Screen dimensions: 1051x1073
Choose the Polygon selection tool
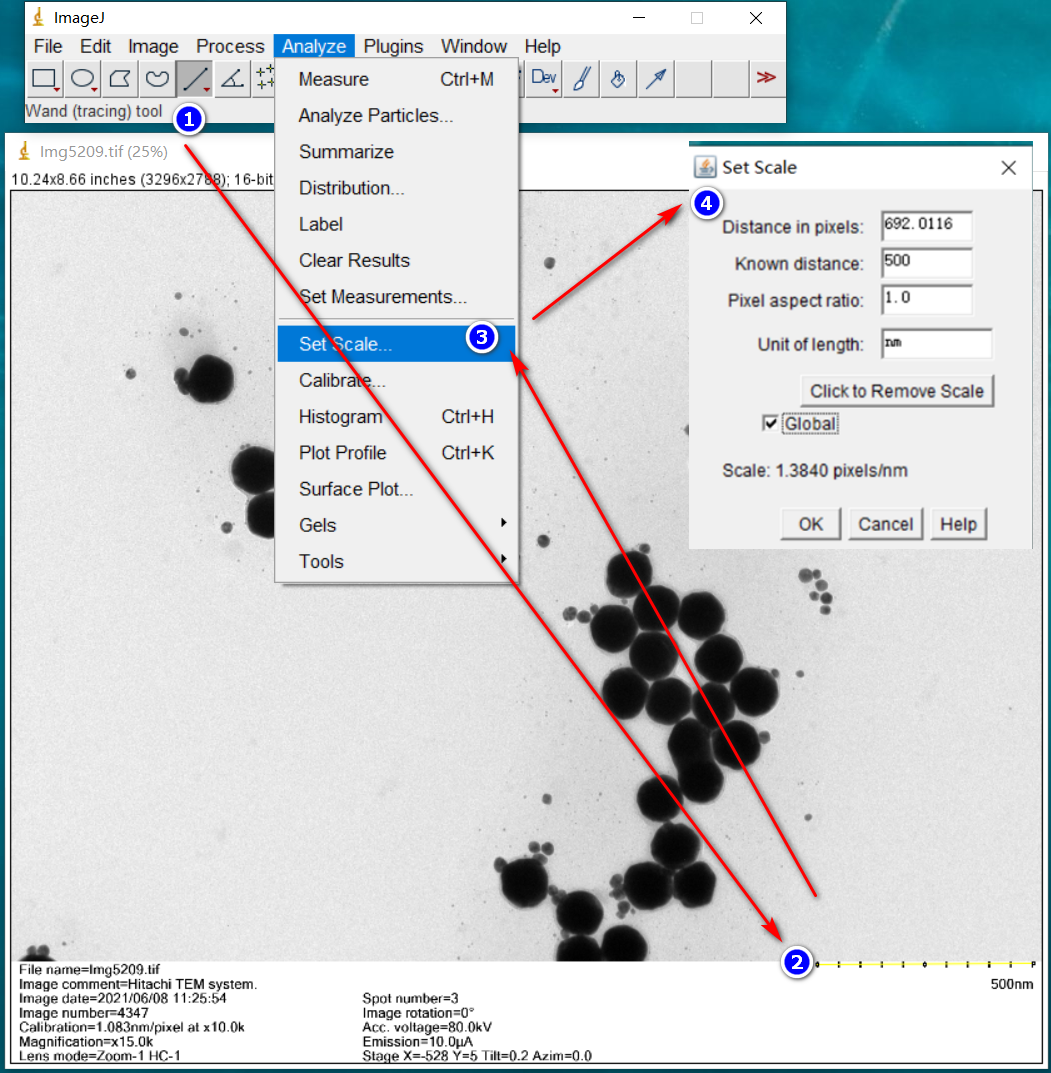(x=120, y=79)
